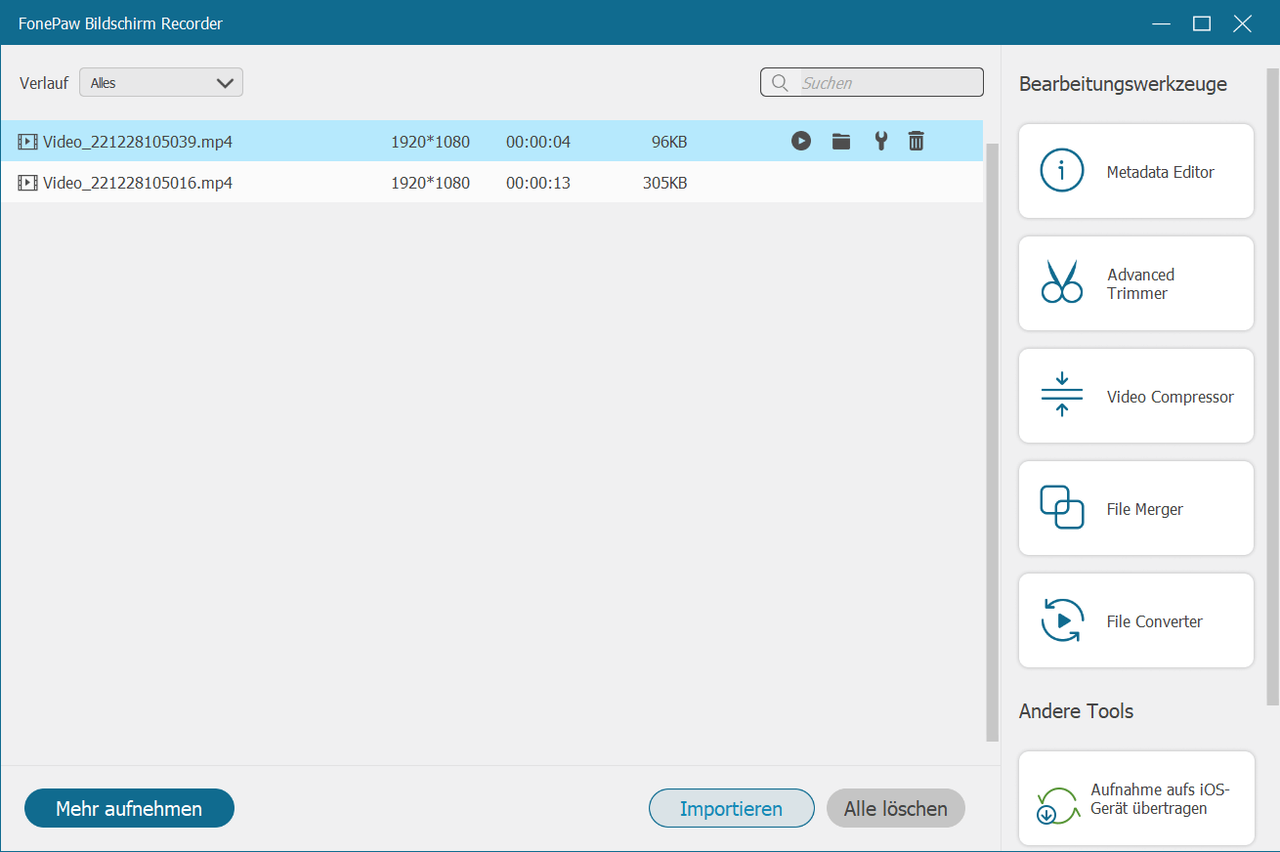The width and height of the screenshot is (1280, 852).
Task: Open the Metadata Editor info icon
Action: (1062, 171)
